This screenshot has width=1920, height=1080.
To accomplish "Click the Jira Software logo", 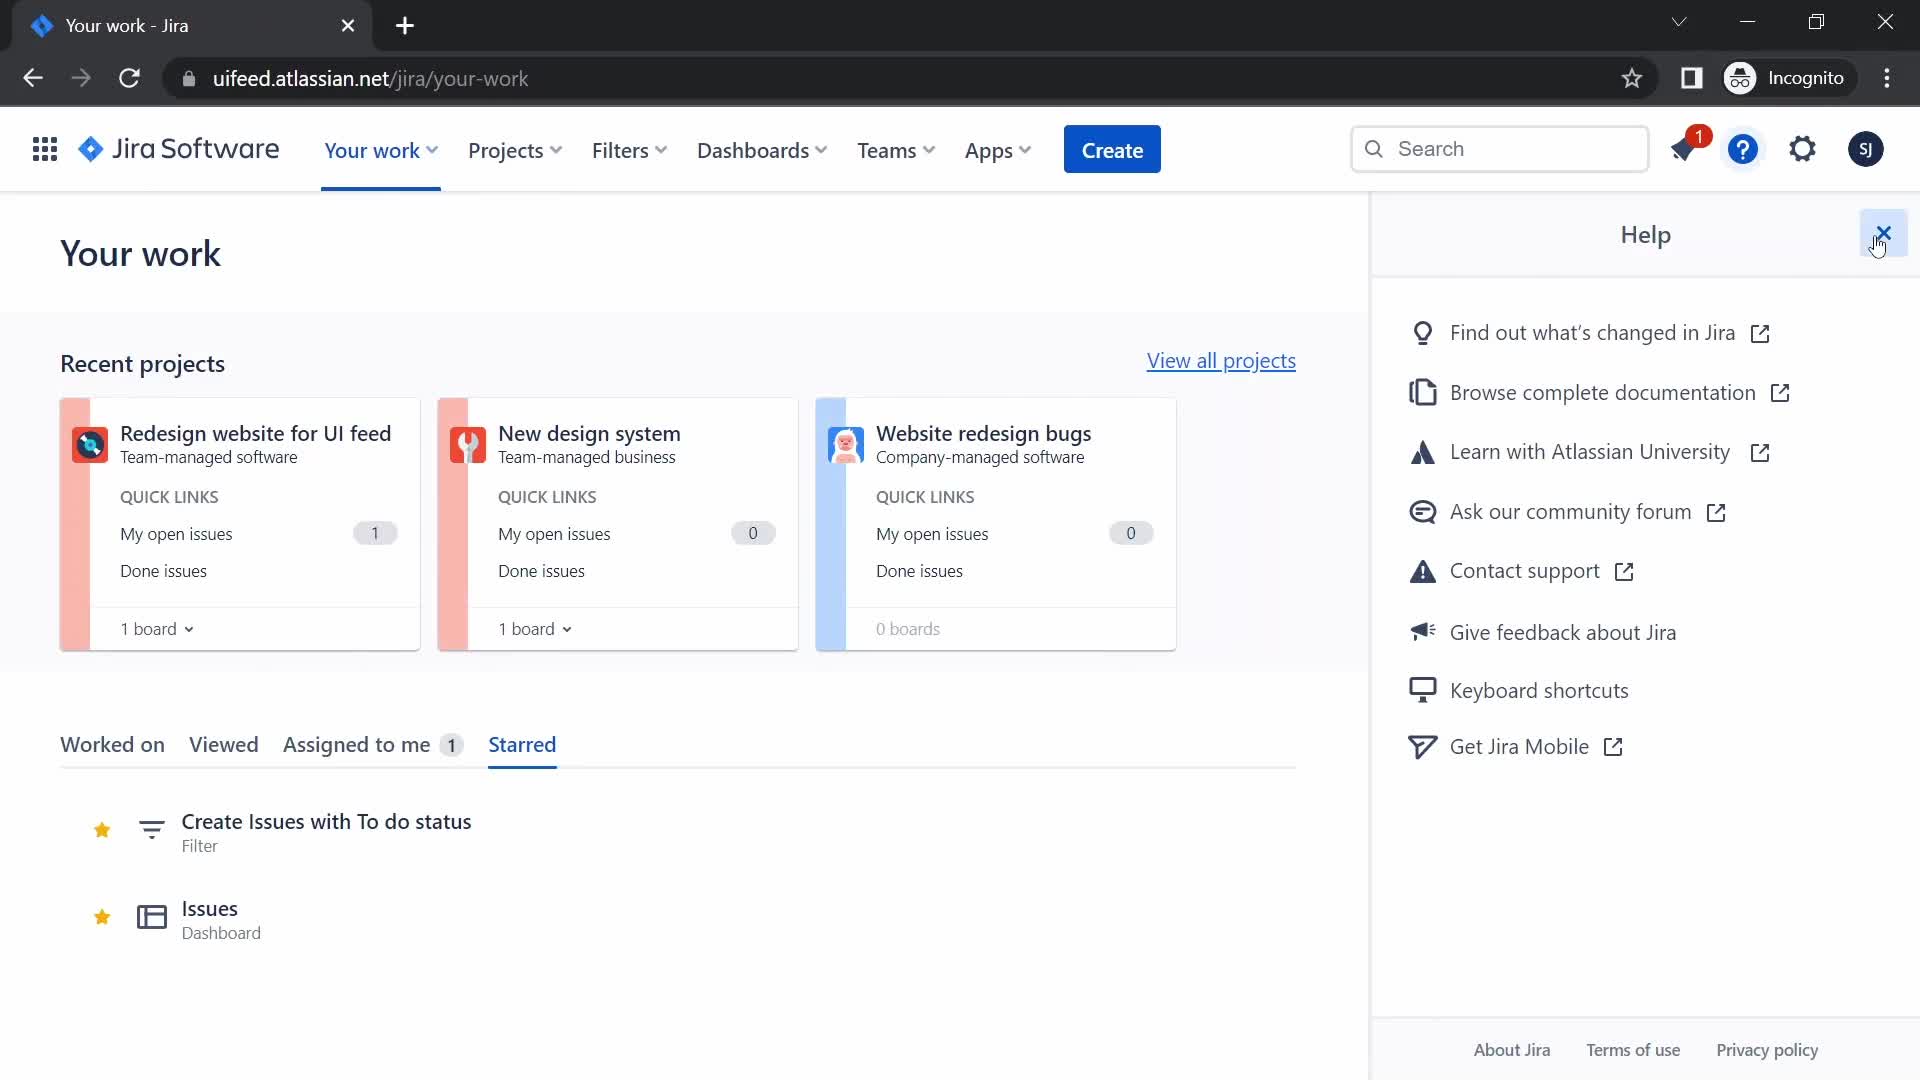I will [179, 149].
